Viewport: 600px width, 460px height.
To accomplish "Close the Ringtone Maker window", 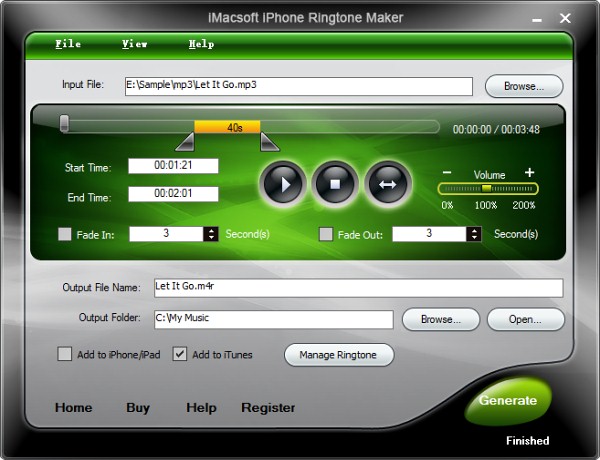I will (565, 18).
